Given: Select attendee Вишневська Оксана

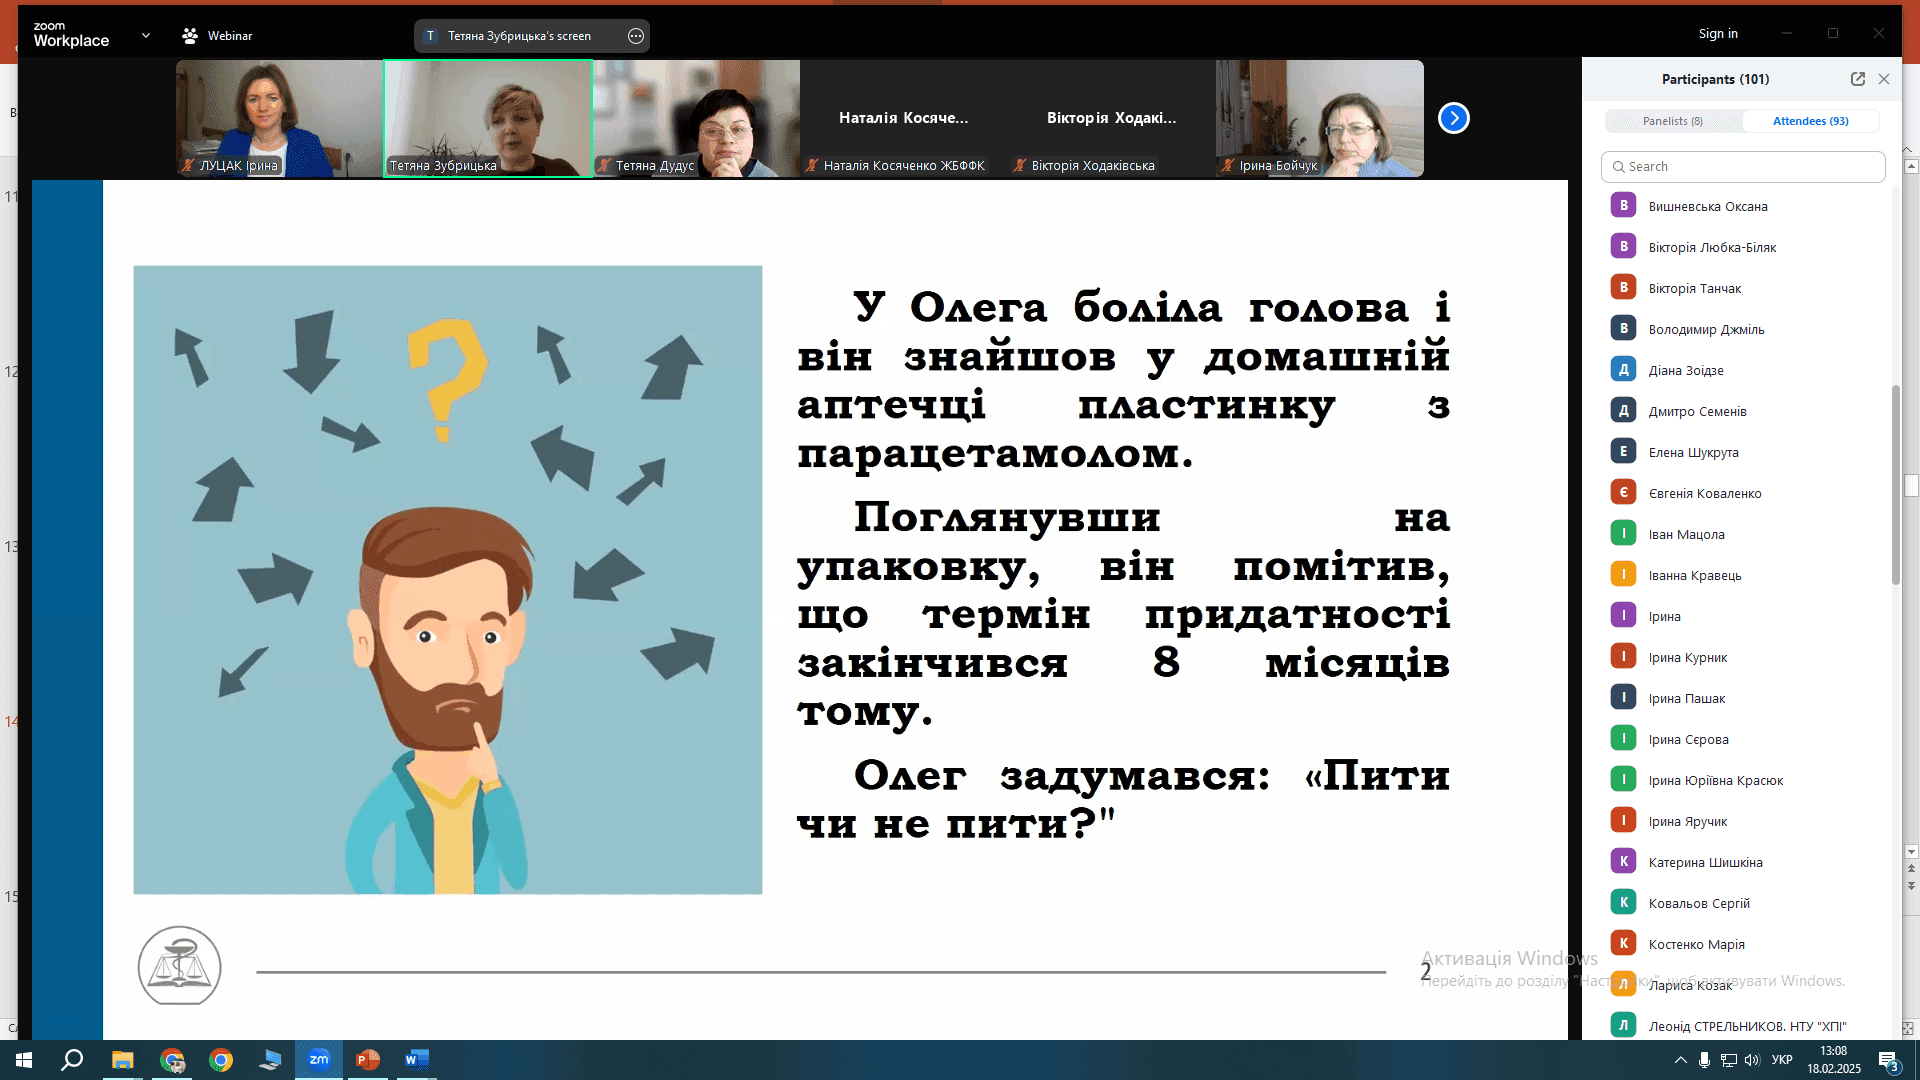Looking at the screenshot, I should point(1745,206).
